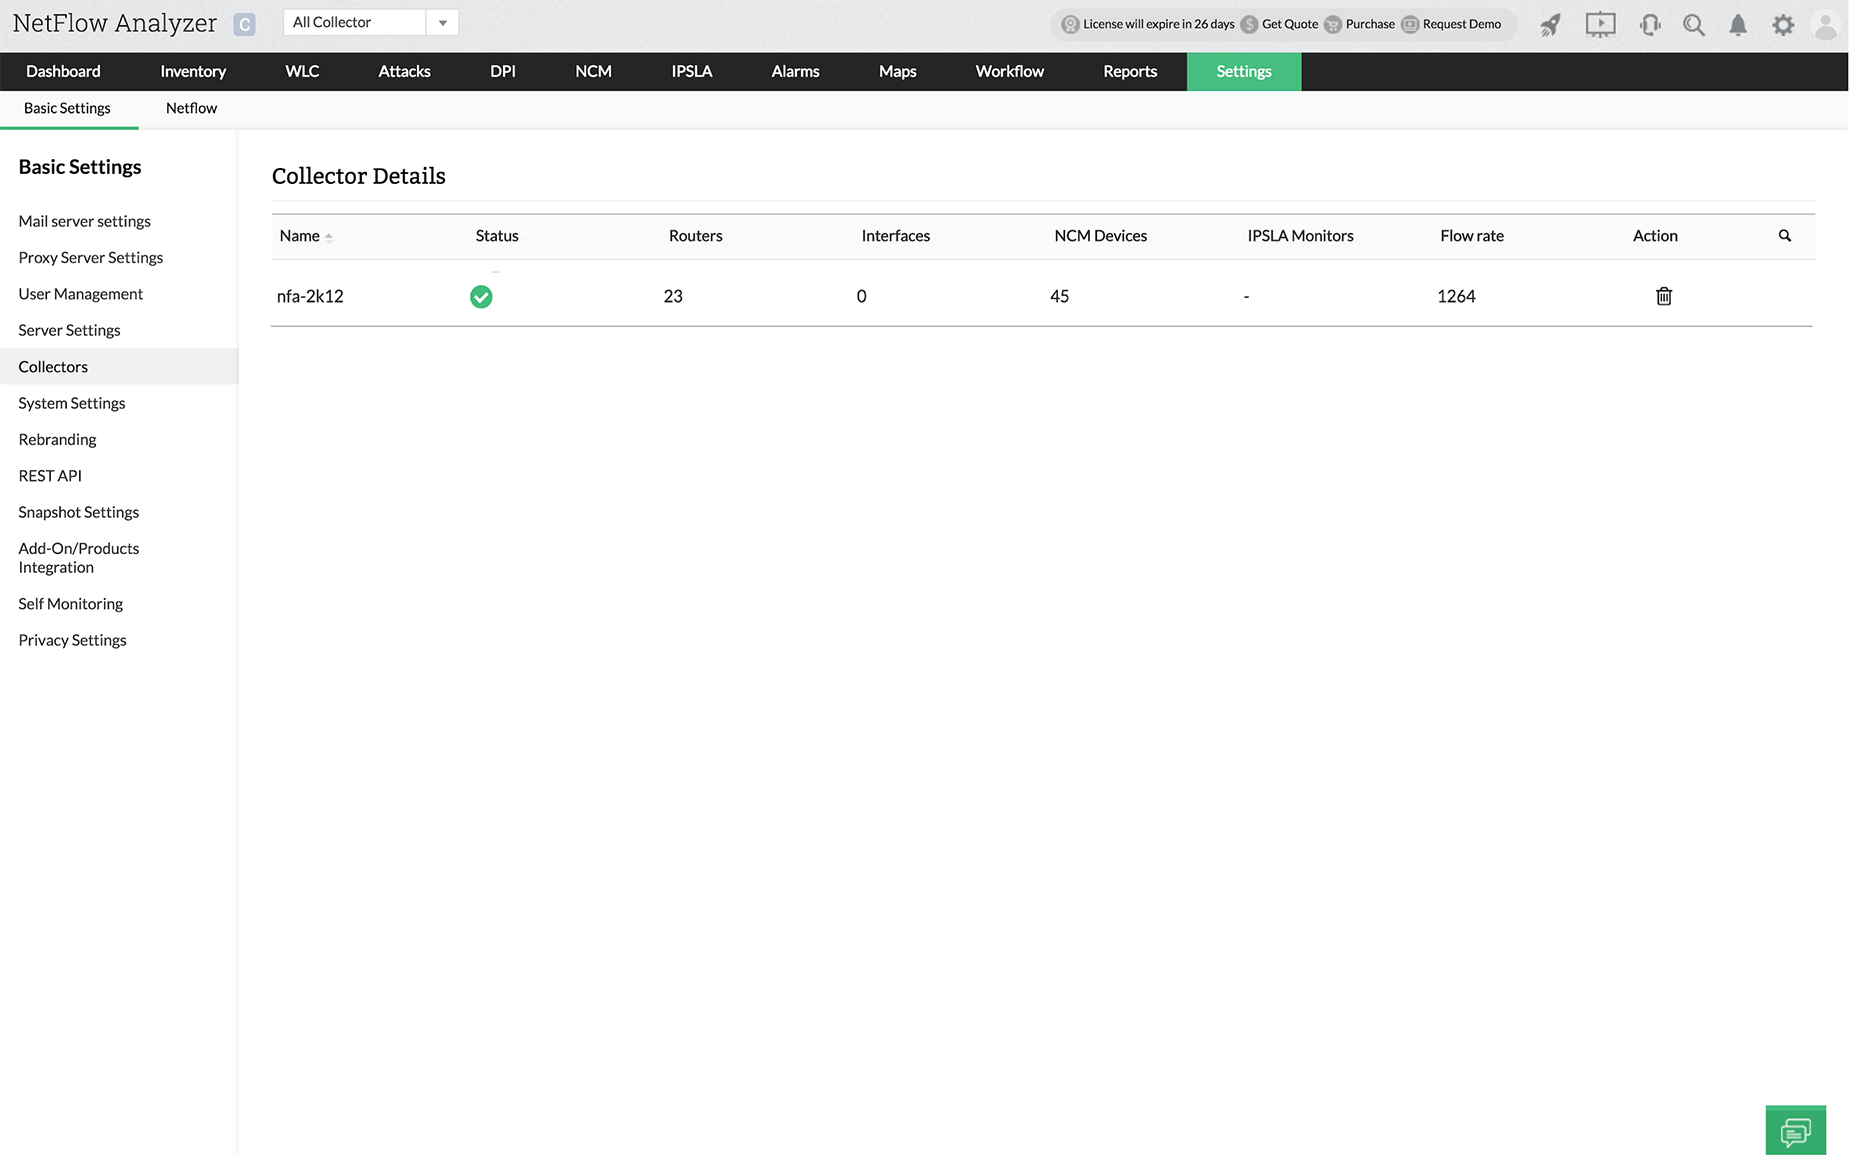
Task: Select Collectors in sidebar
Action: pyautogui.click(x=119, y=367)
